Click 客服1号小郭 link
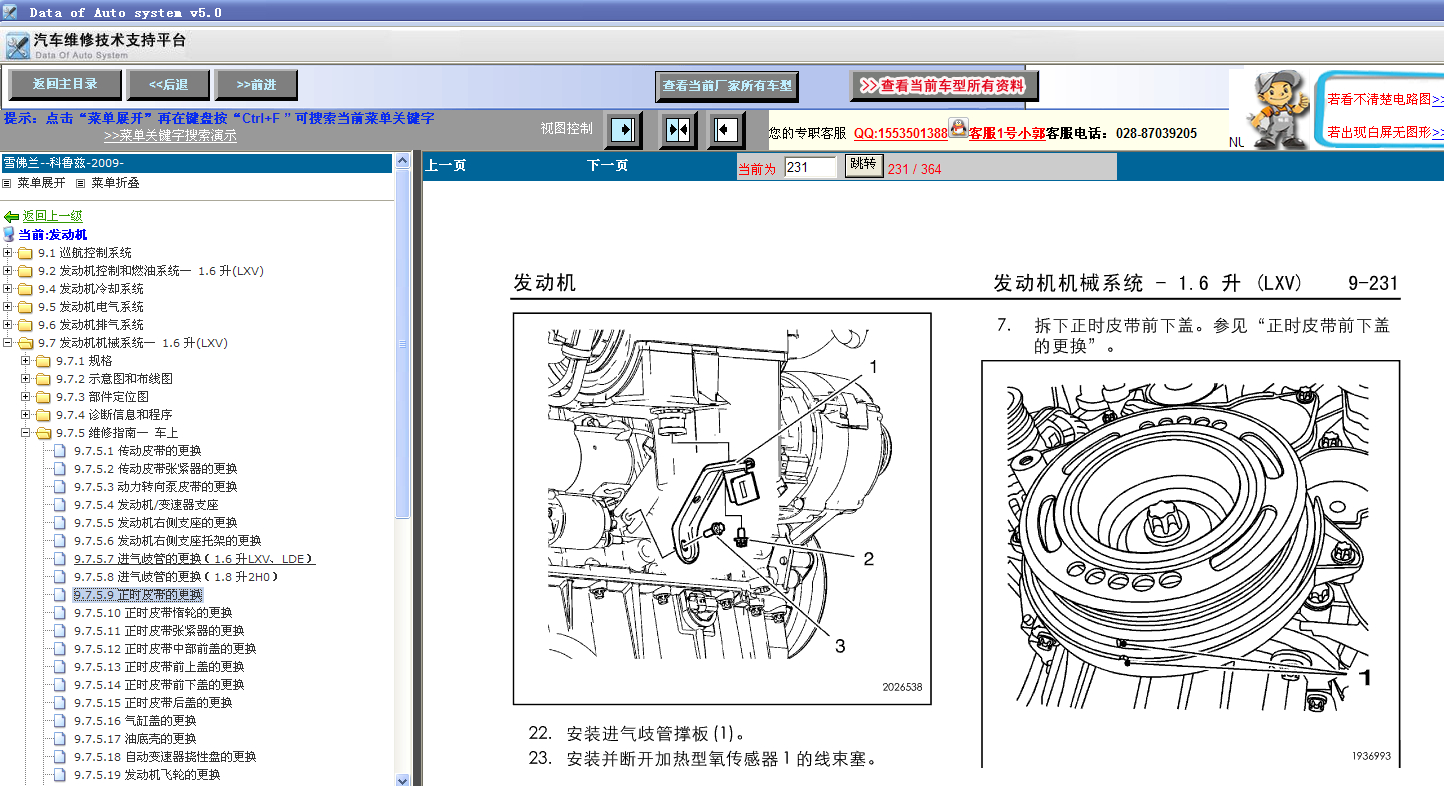 (x=1007, y=133)
